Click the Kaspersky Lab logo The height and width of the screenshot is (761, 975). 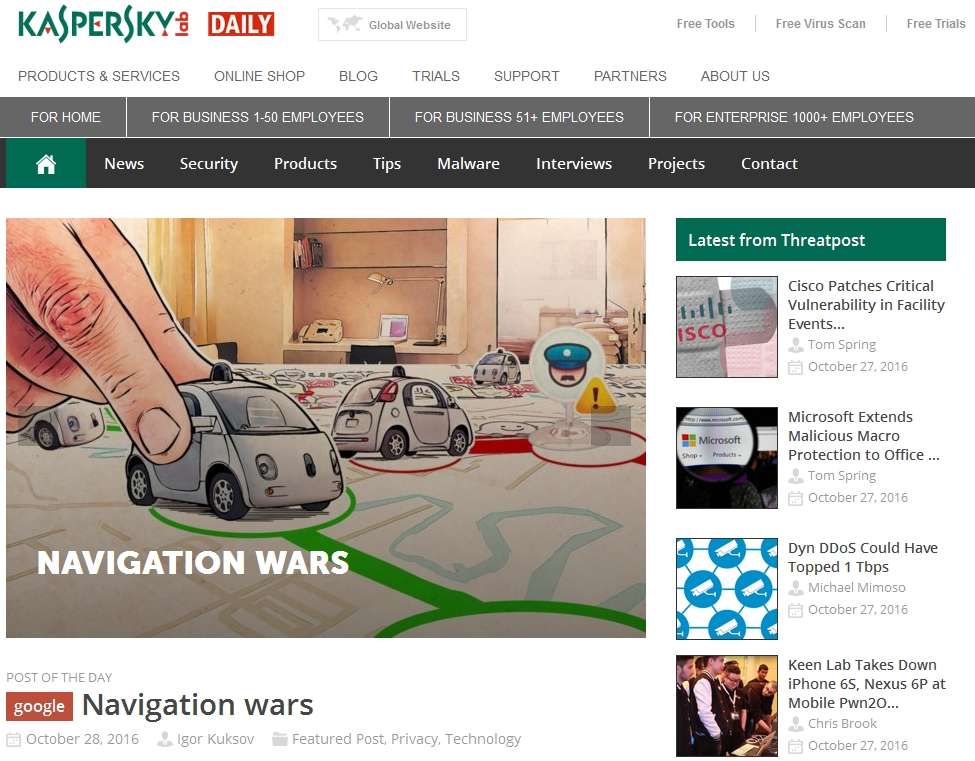(103, 24)
